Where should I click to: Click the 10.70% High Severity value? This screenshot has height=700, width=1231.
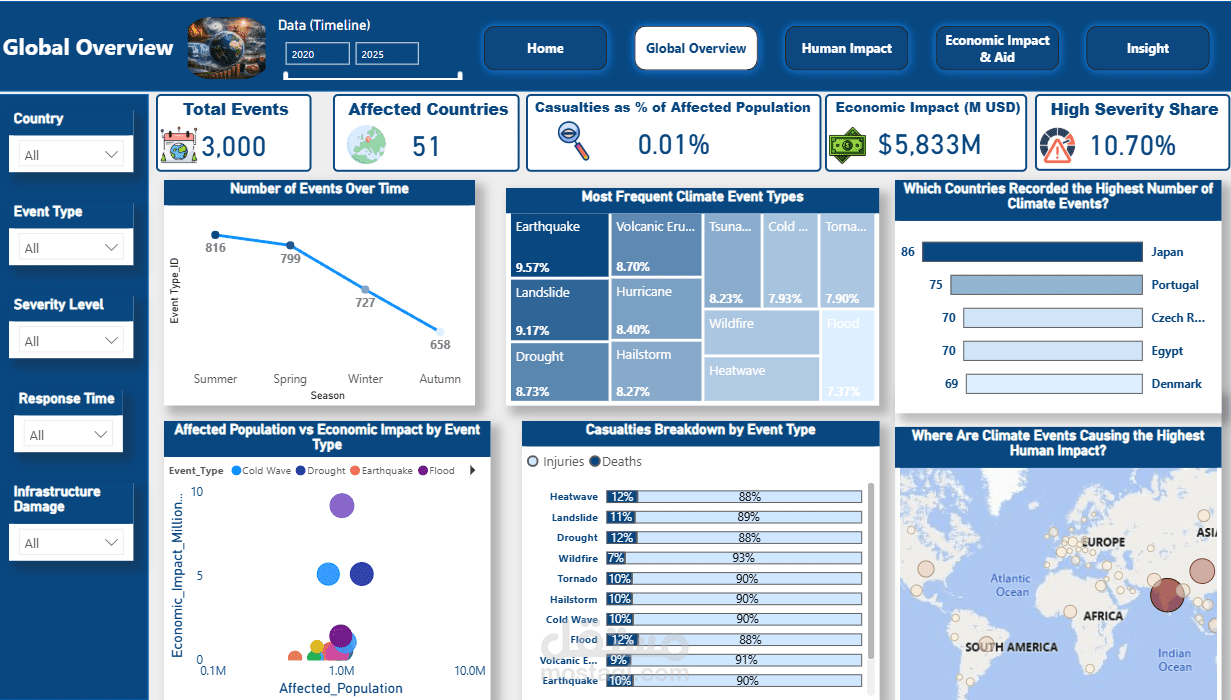point(1133,146)
